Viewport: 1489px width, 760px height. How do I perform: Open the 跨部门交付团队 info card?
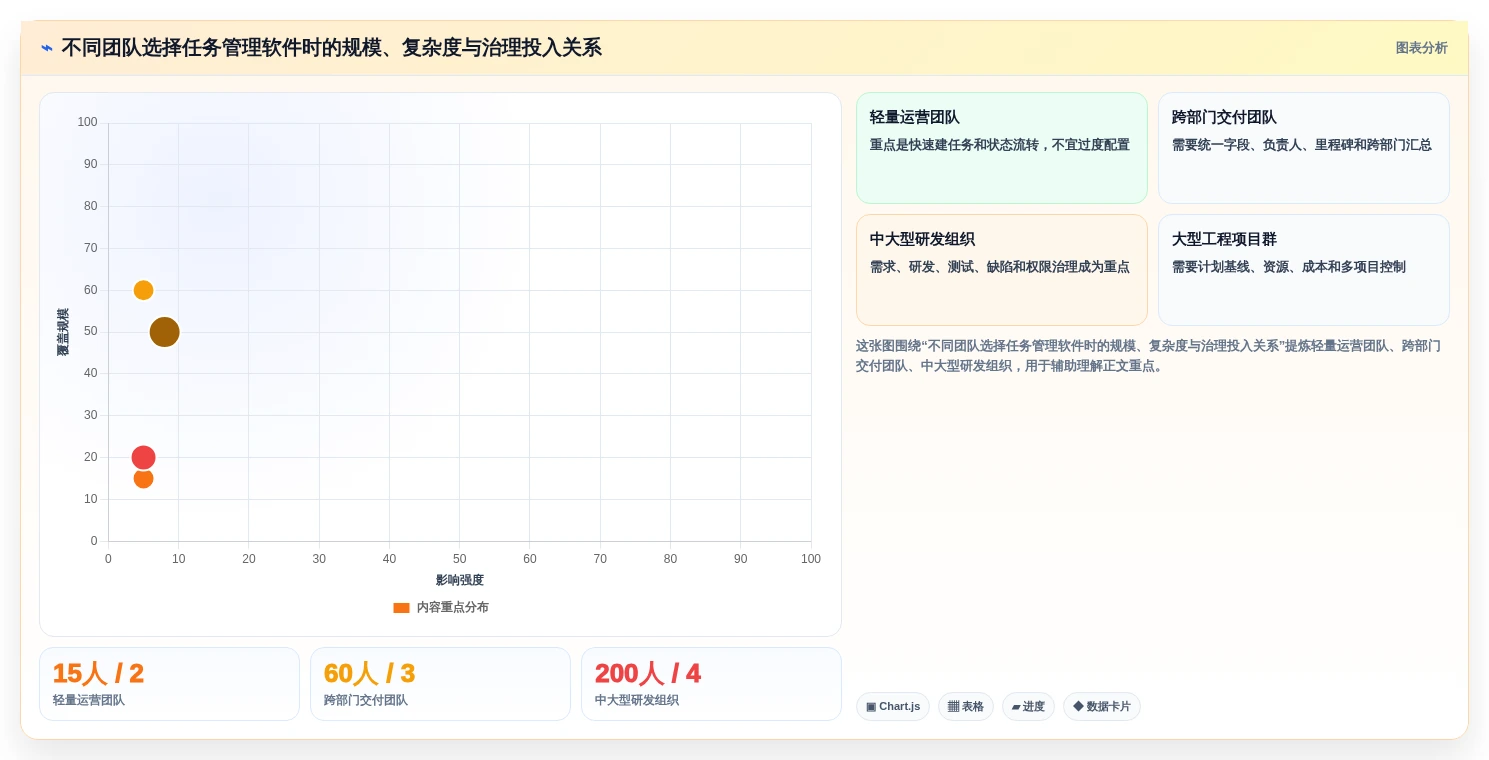[1303, 148]
